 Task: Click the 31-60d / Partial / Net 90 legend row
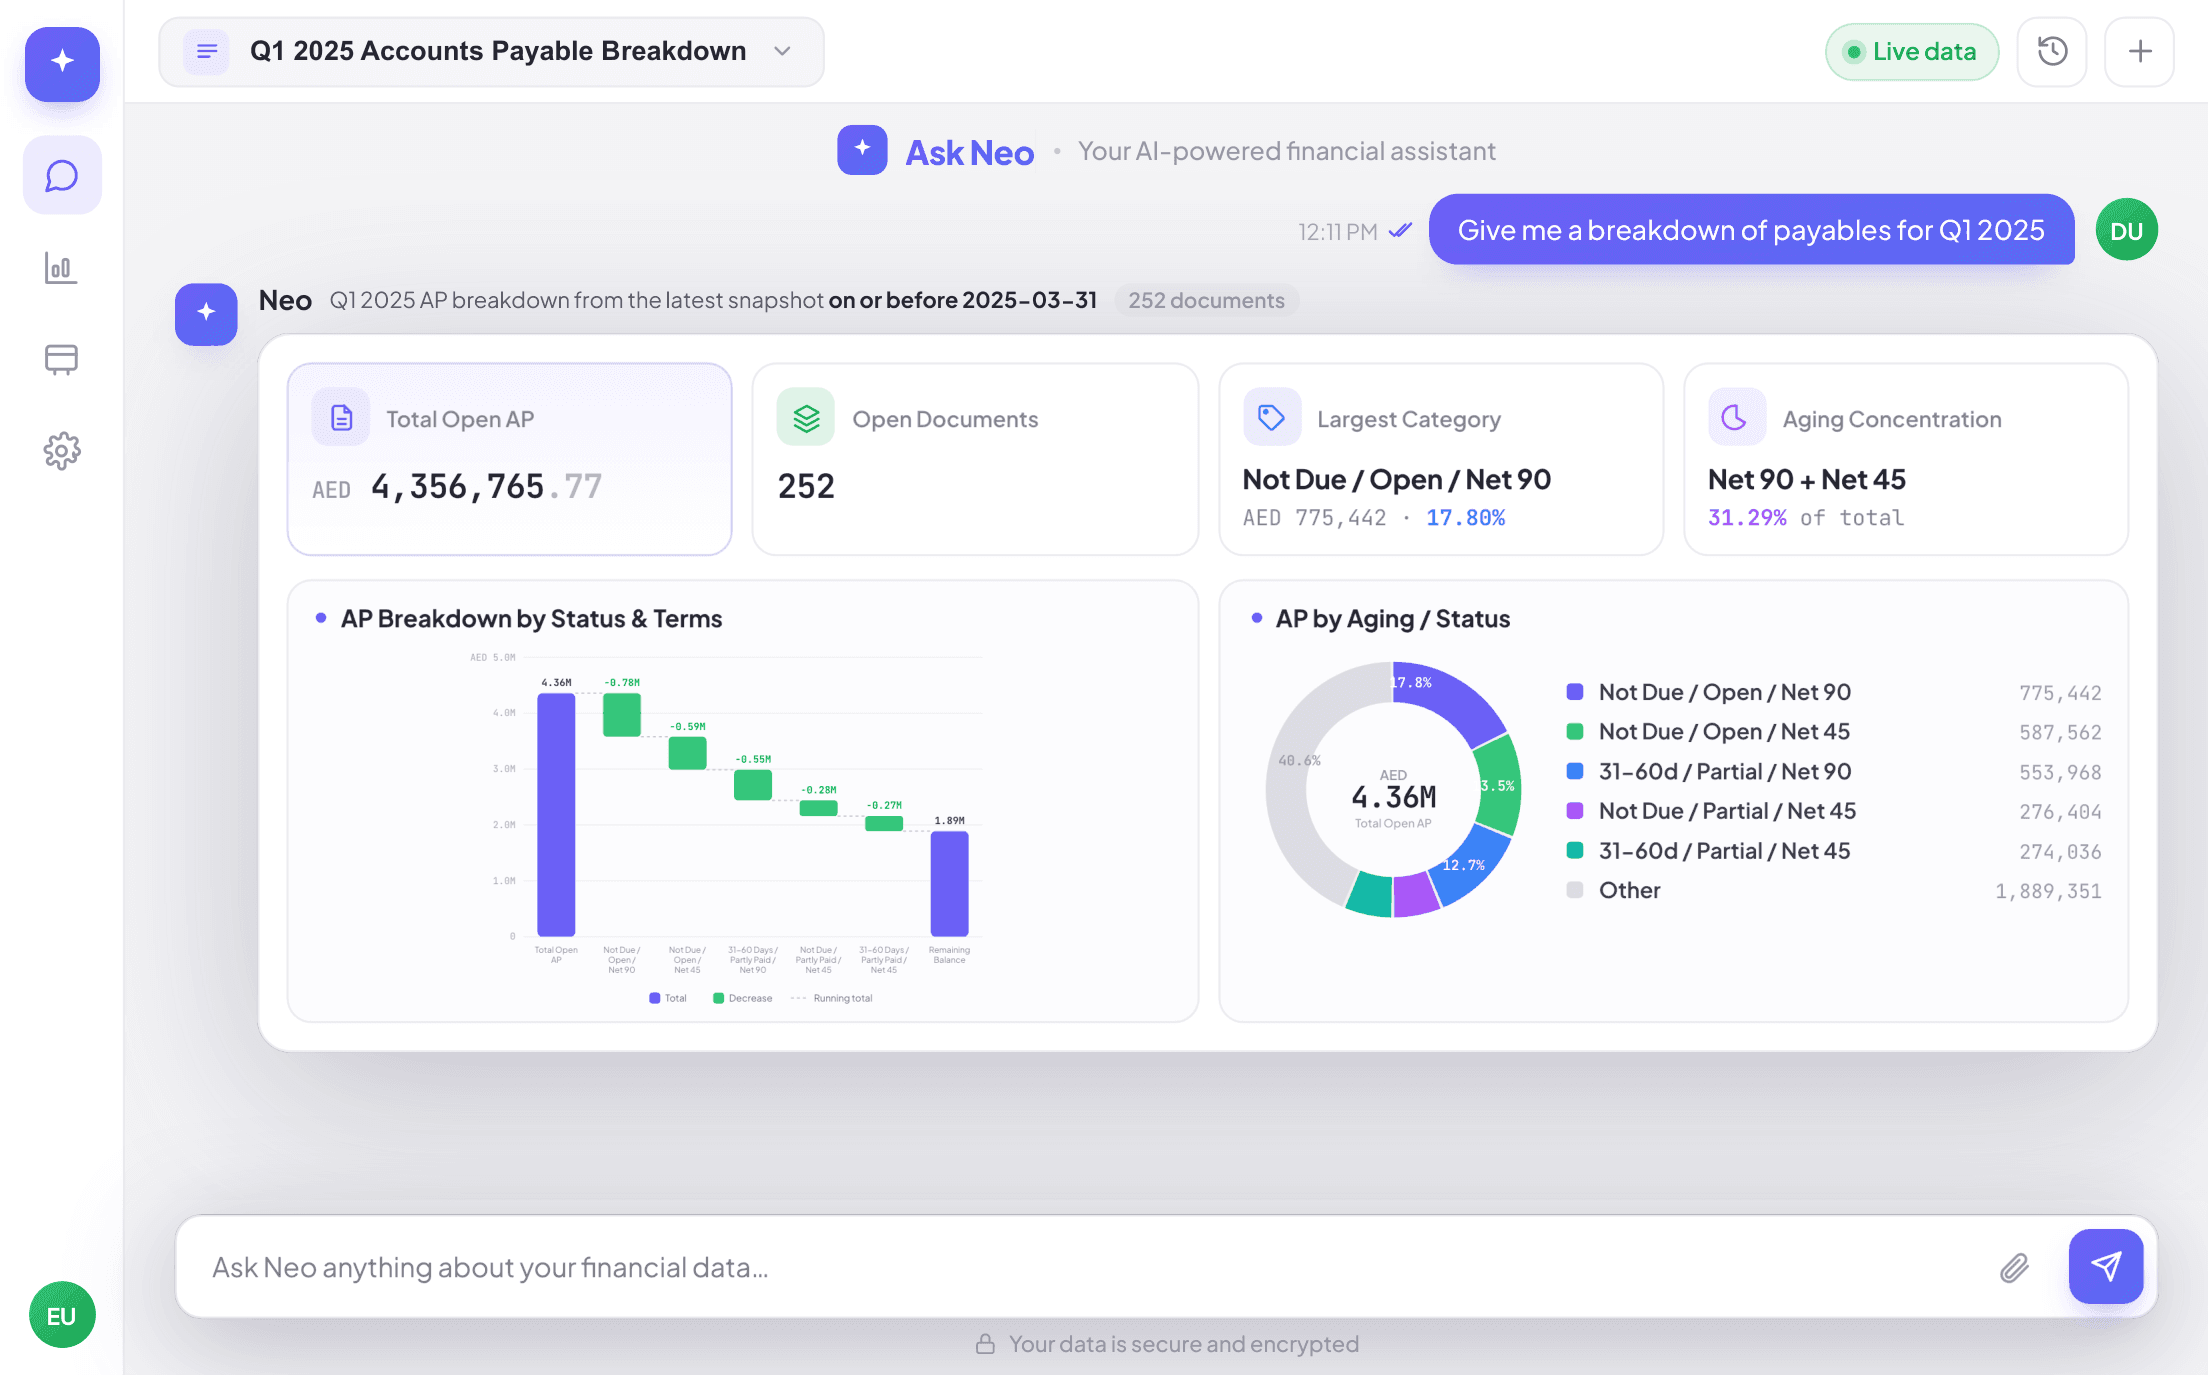[x=1834, y=772]
